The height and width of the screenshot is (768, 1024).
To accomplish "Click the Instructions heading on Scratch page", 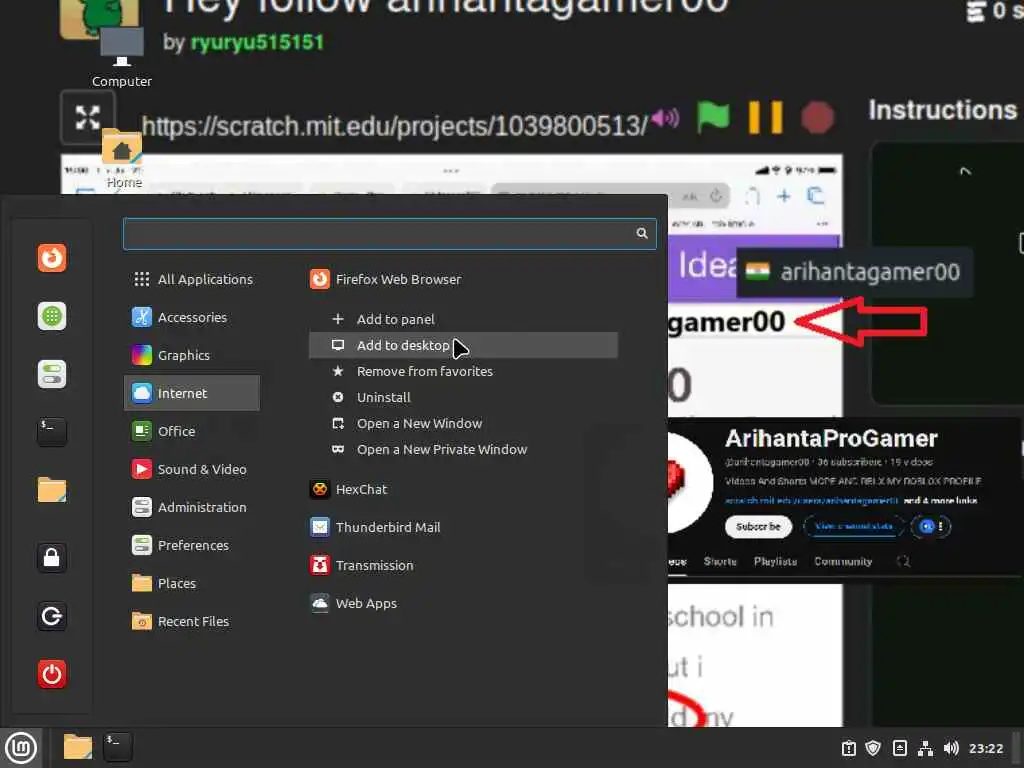I will pos(942,110).
